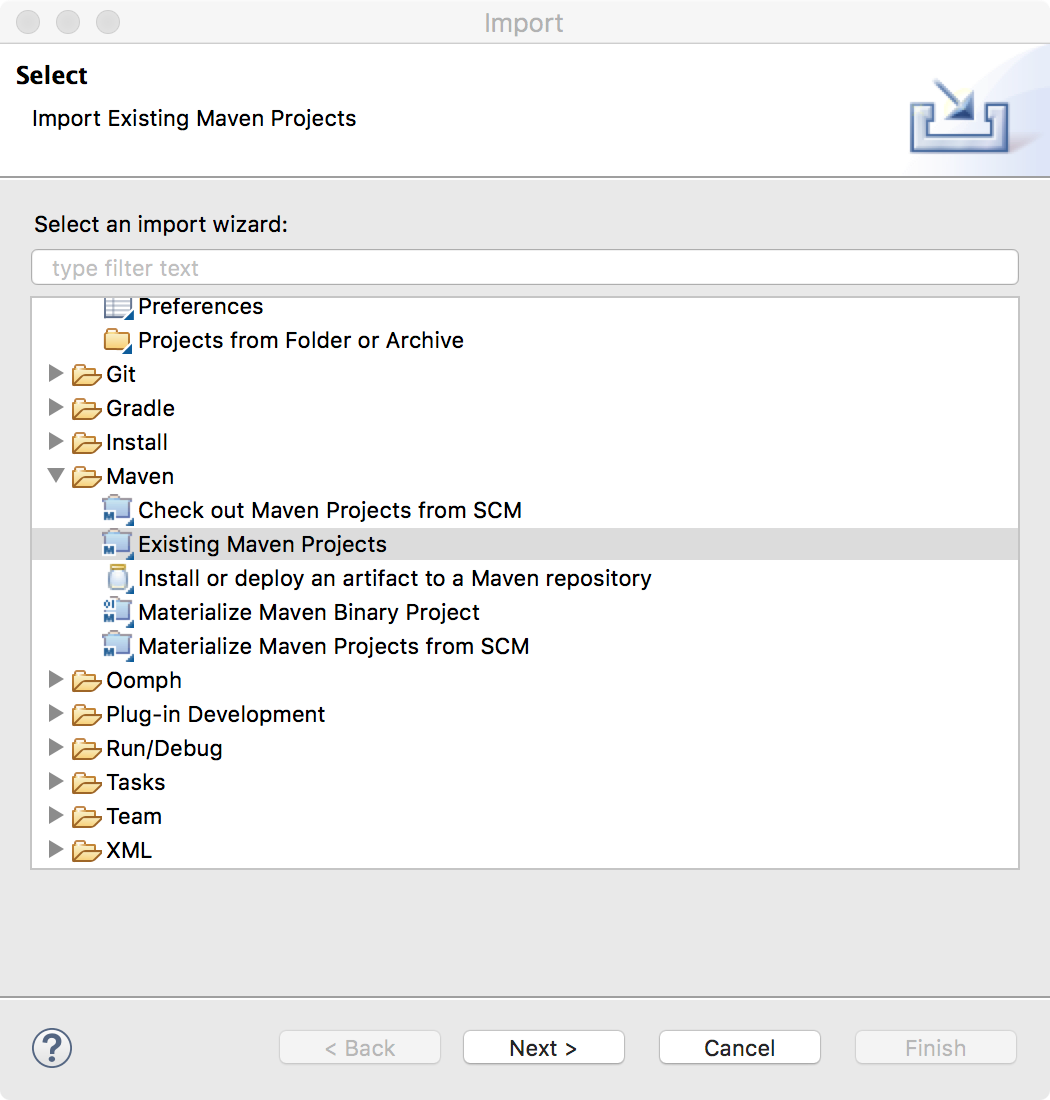Click the Preferences import icon
The image size is (1050, 1100).
coord(117,306)
